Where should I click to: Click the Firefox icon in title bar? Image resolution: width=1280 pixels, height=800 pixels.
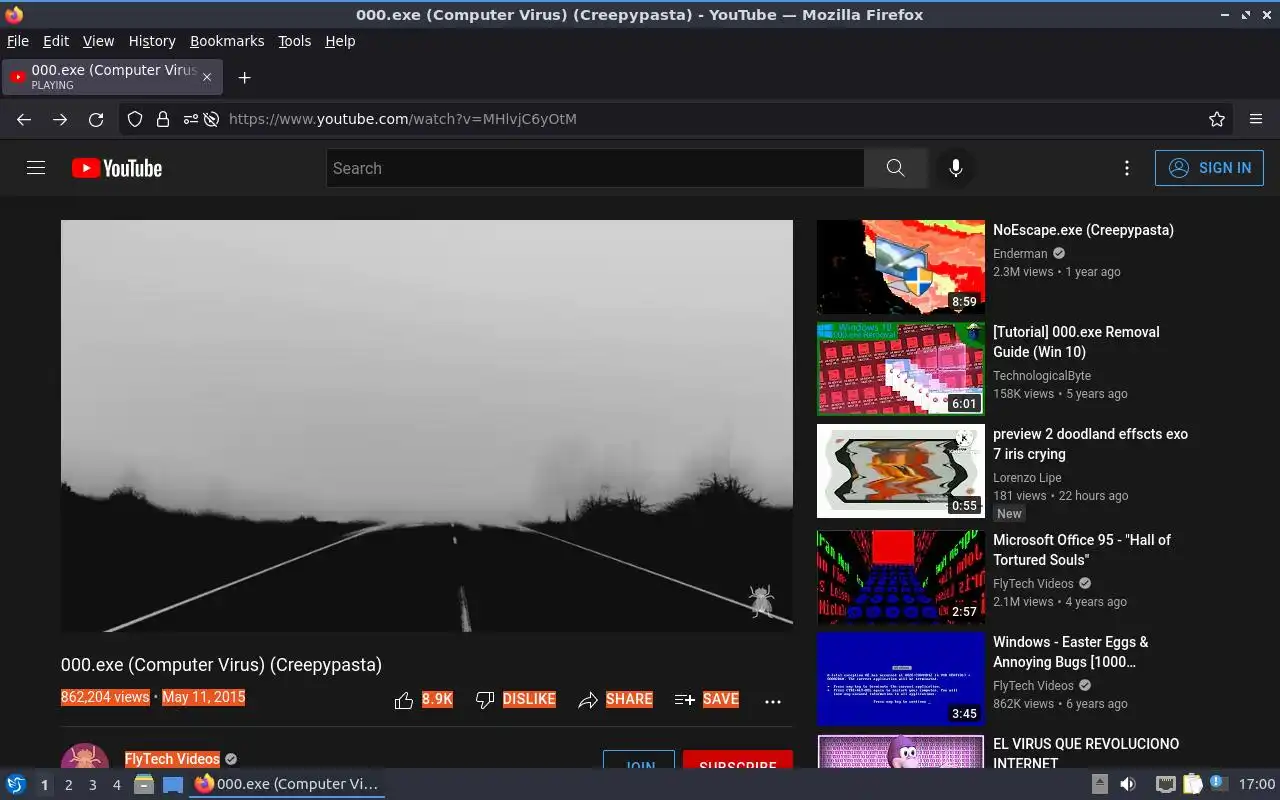coord(14,14)
